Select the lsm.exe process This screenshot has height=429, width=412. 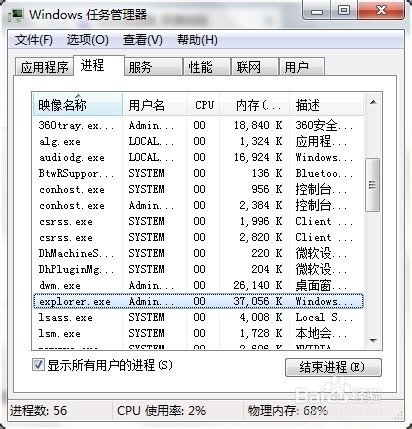tap(198, 333)
